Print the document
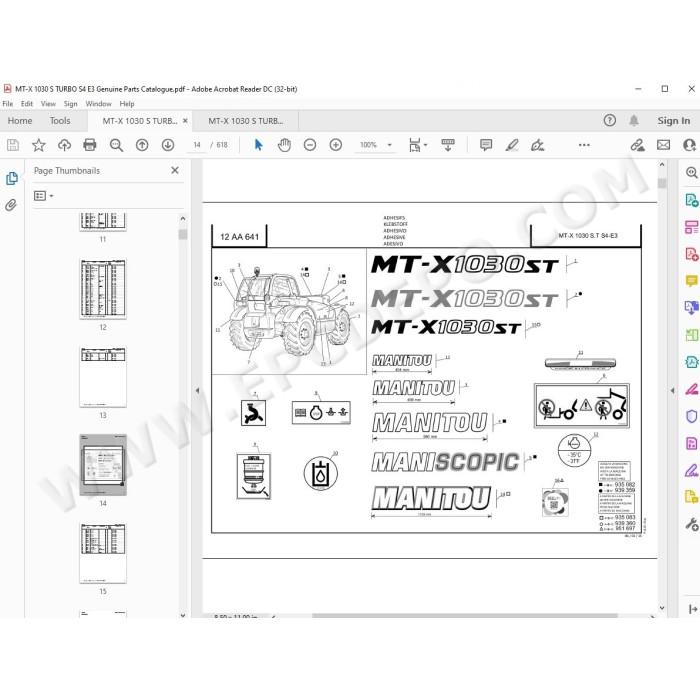The height and width of the screenshot is (700, 700). [x=90, y=145]
